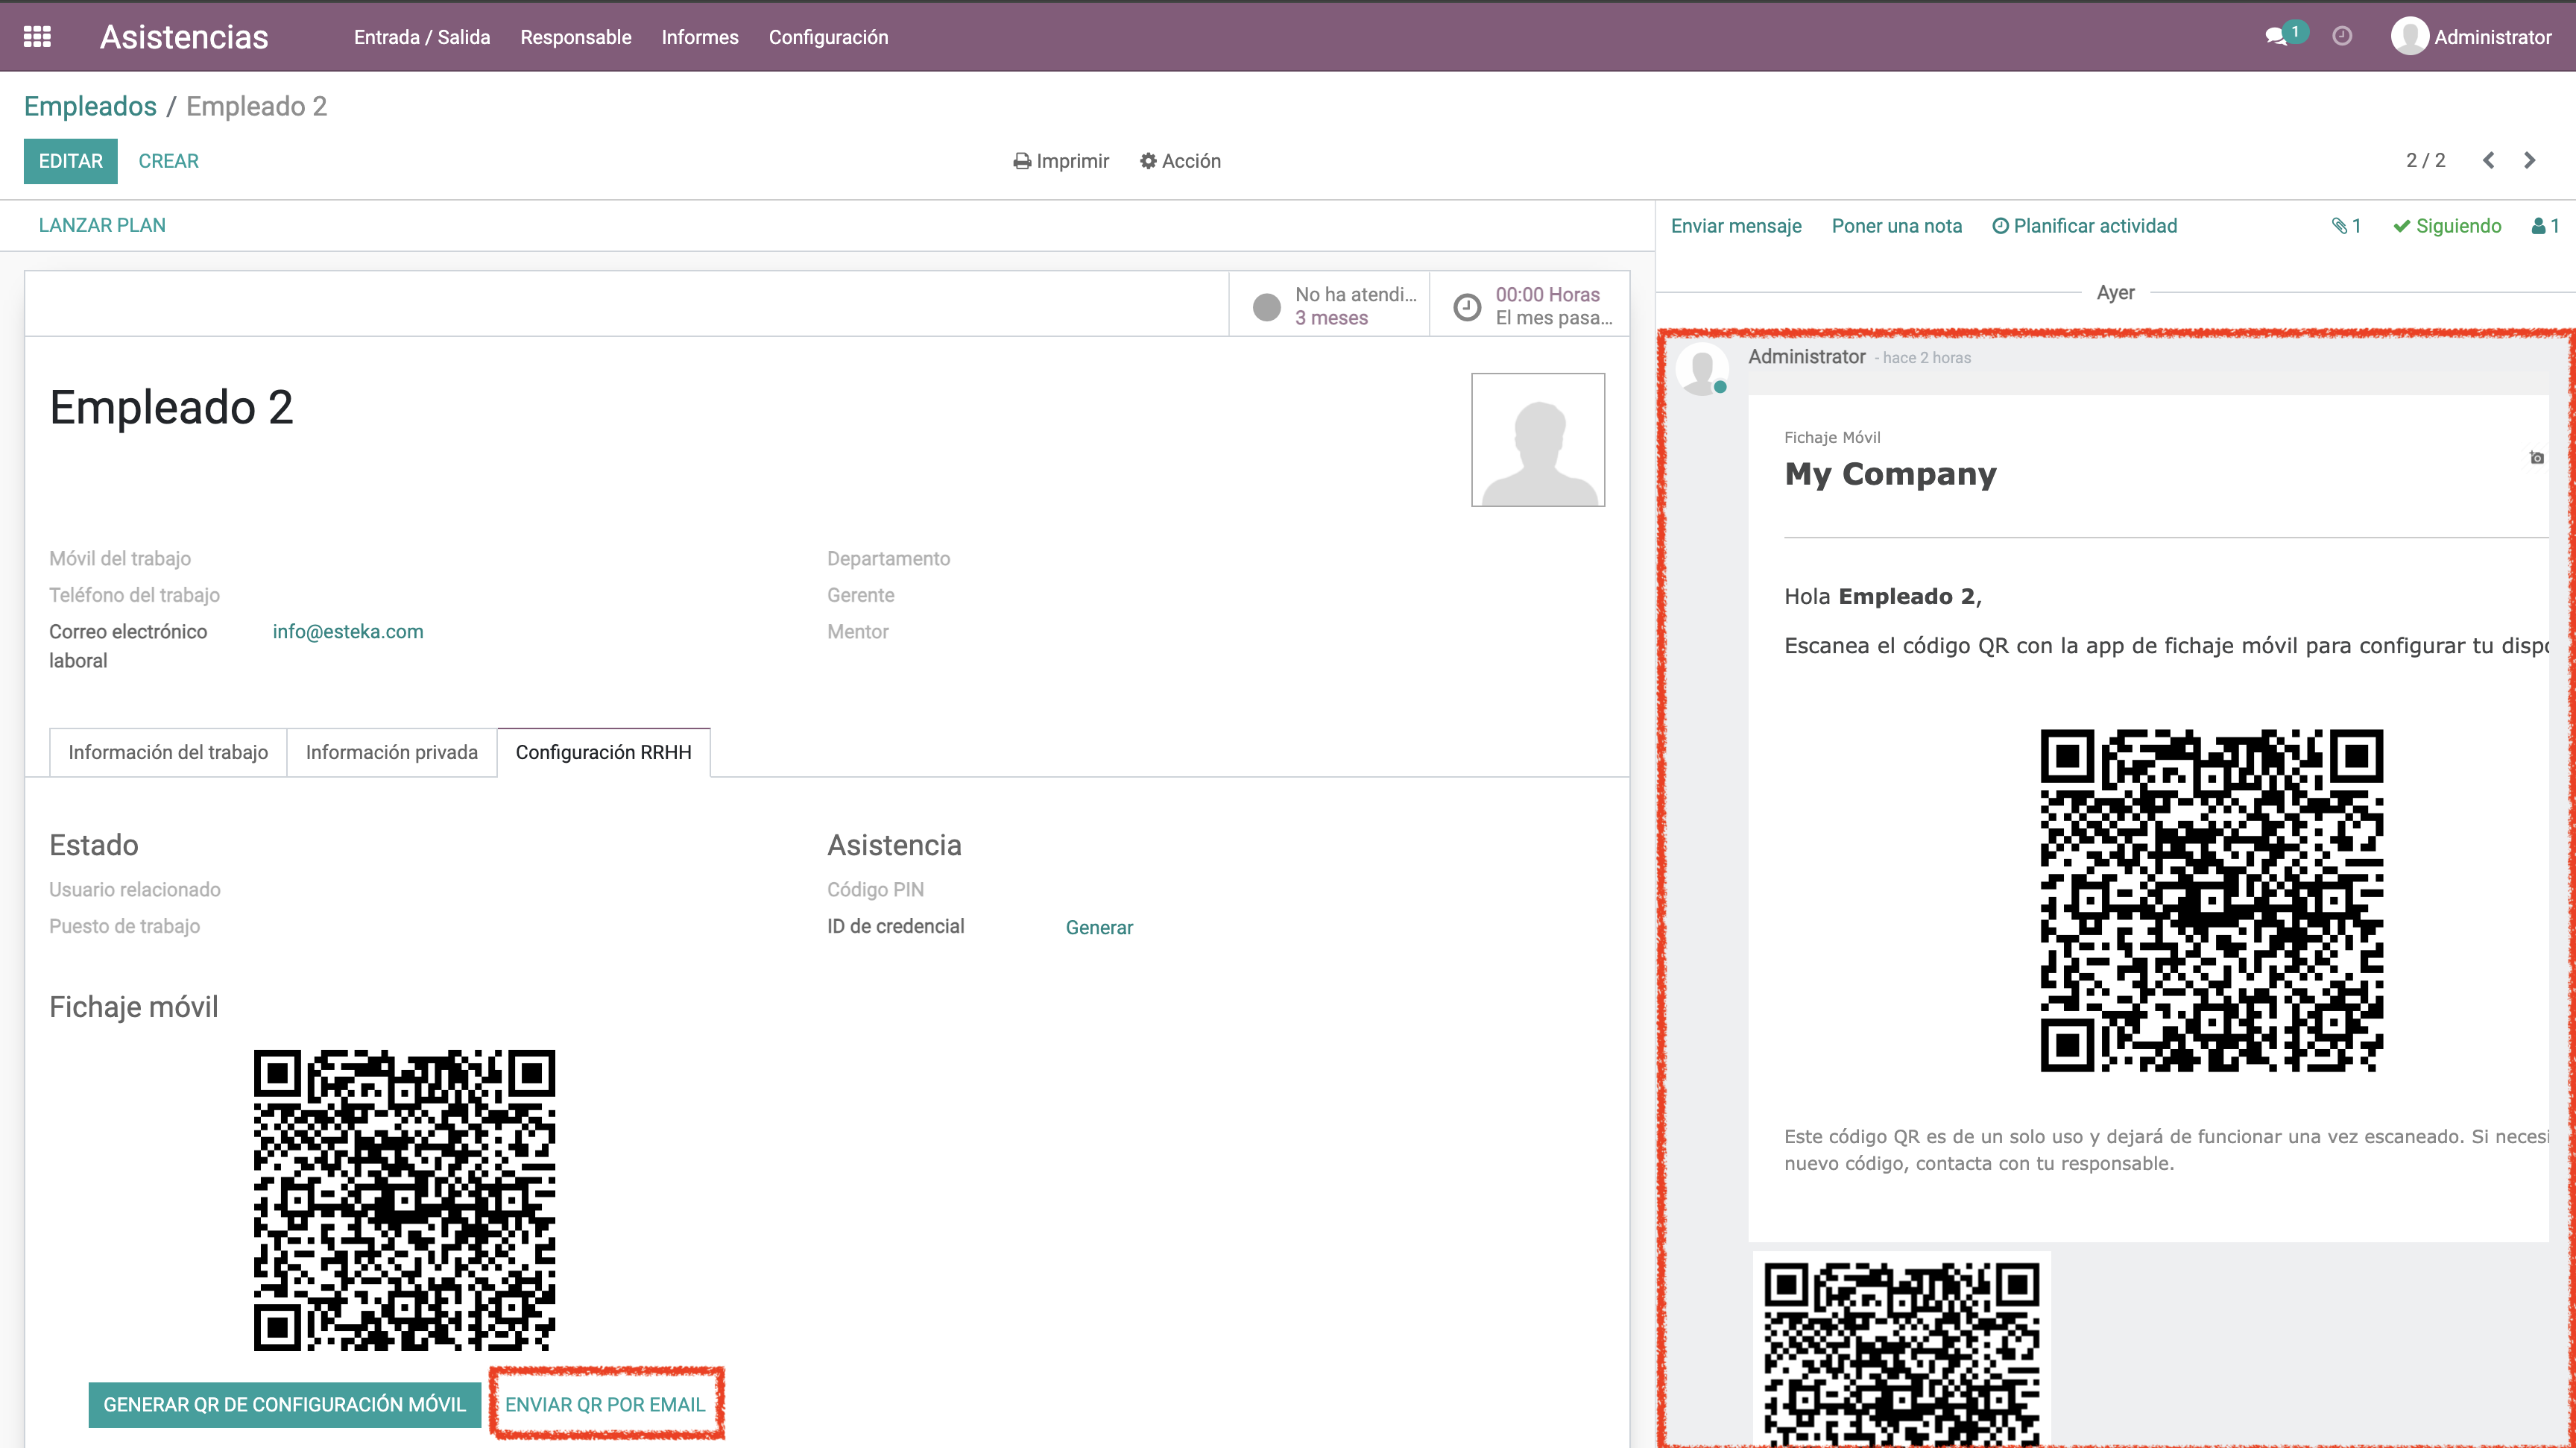Open the 00:00 Horas stat button
The height and width of the screenshot is (1448, 2576).
click(1530, 306)
